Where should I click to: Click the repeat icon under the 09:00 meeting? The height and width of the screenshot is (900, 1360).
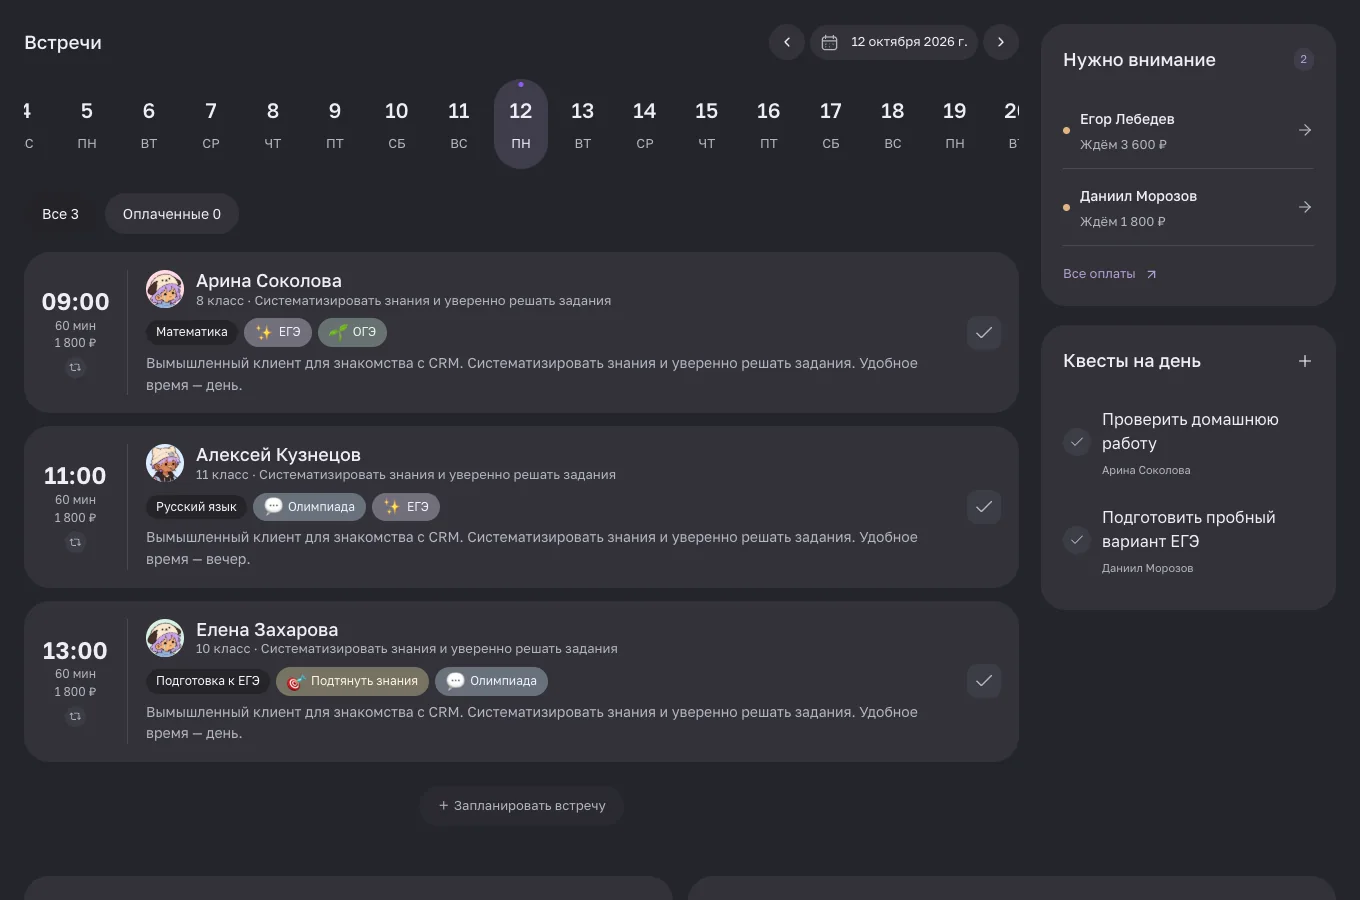(75, 368)
